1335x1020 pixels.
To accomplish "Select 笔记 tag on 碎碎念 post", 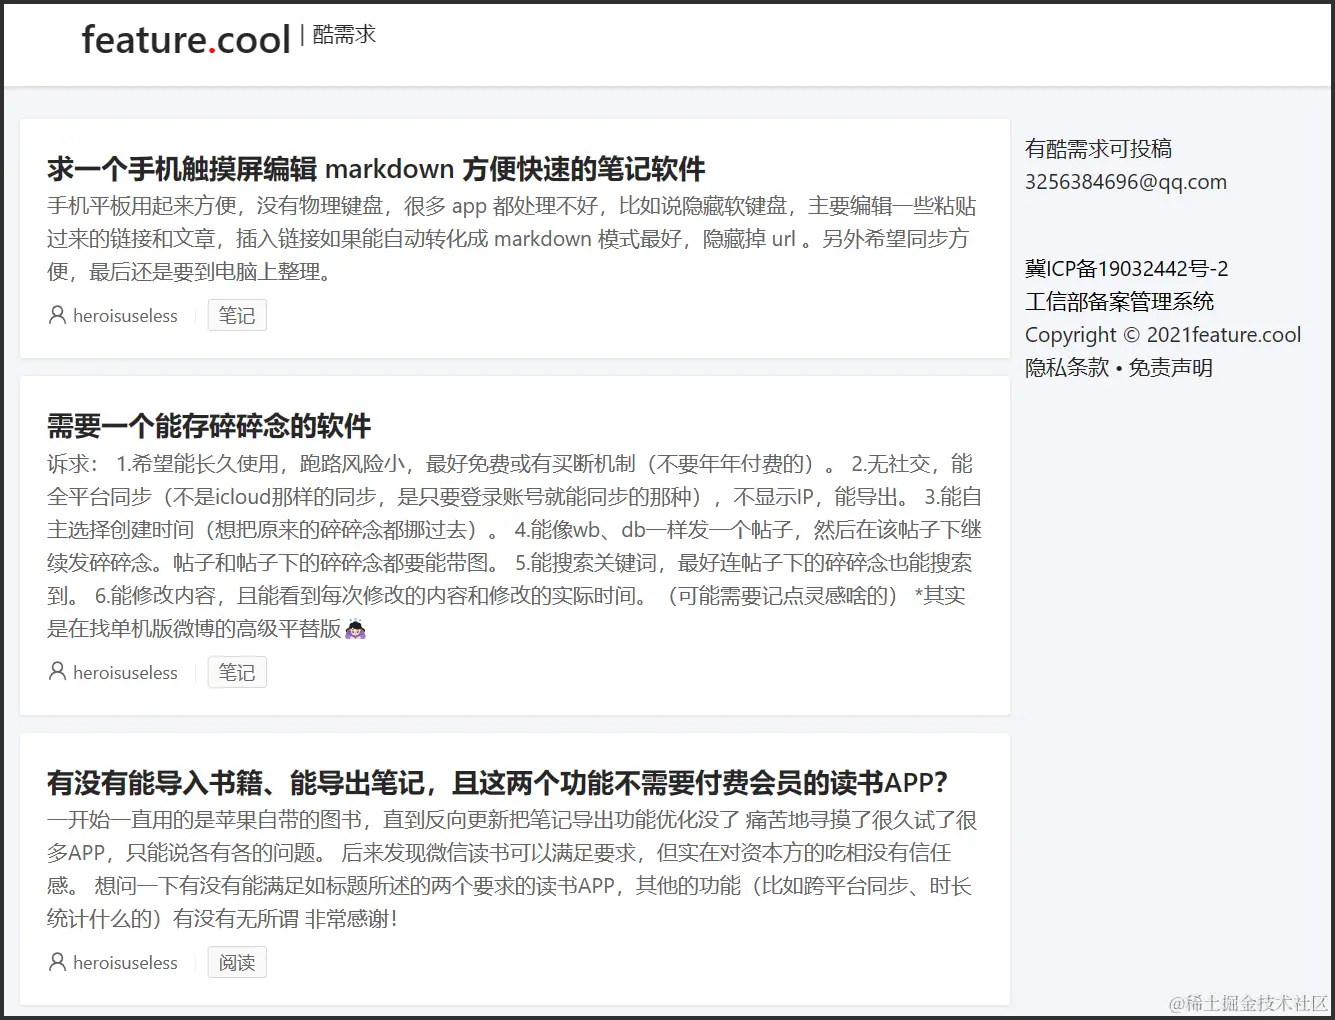I will 237,672.
